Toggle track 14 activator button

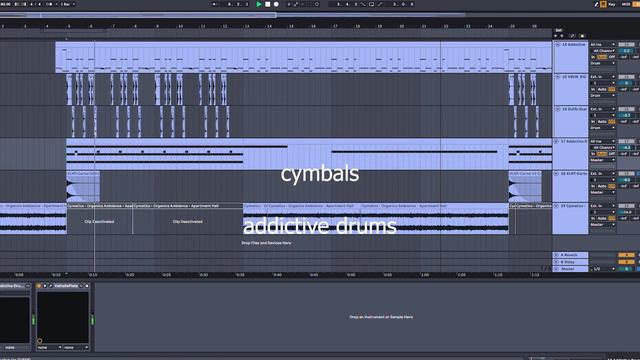click(627, 44)
